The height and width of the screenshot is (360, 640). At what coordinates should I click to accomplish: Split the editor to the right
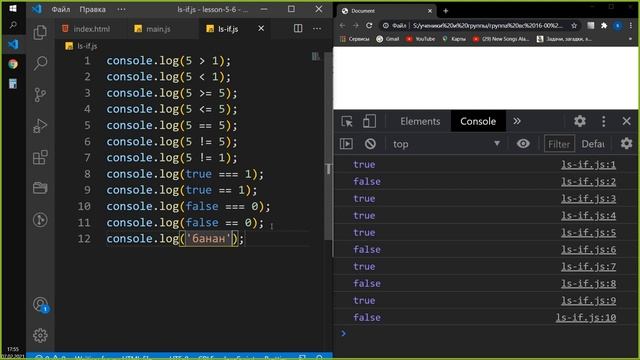pyautogui.click(x=298, y=28)
